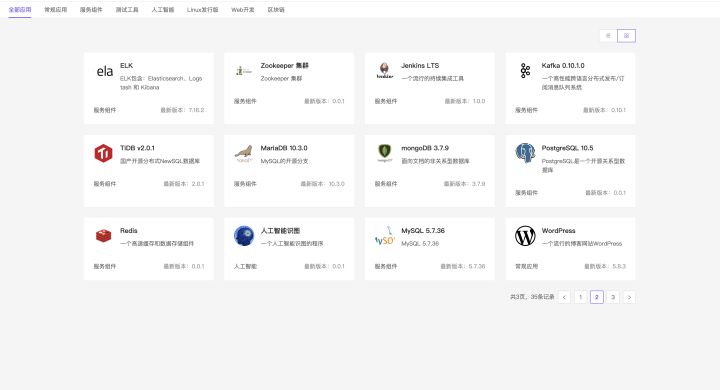The width and height of the screenshot is (720, 390).
Task: Go to page 3
Action: tap(613, 297)
